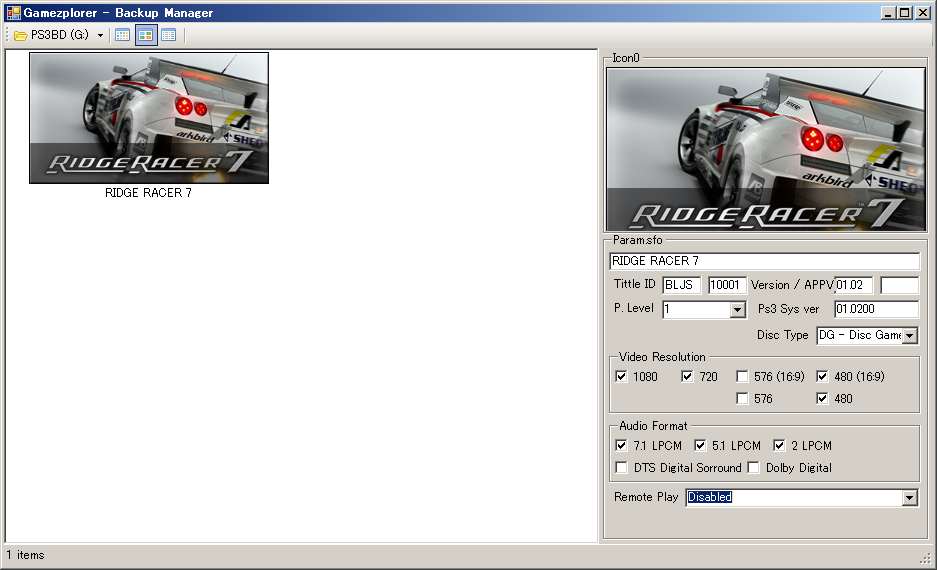Screen dimensions: 937x570
Task: Enable the 576 (16:9) checkbox
Action: click(x=742, y=376)
